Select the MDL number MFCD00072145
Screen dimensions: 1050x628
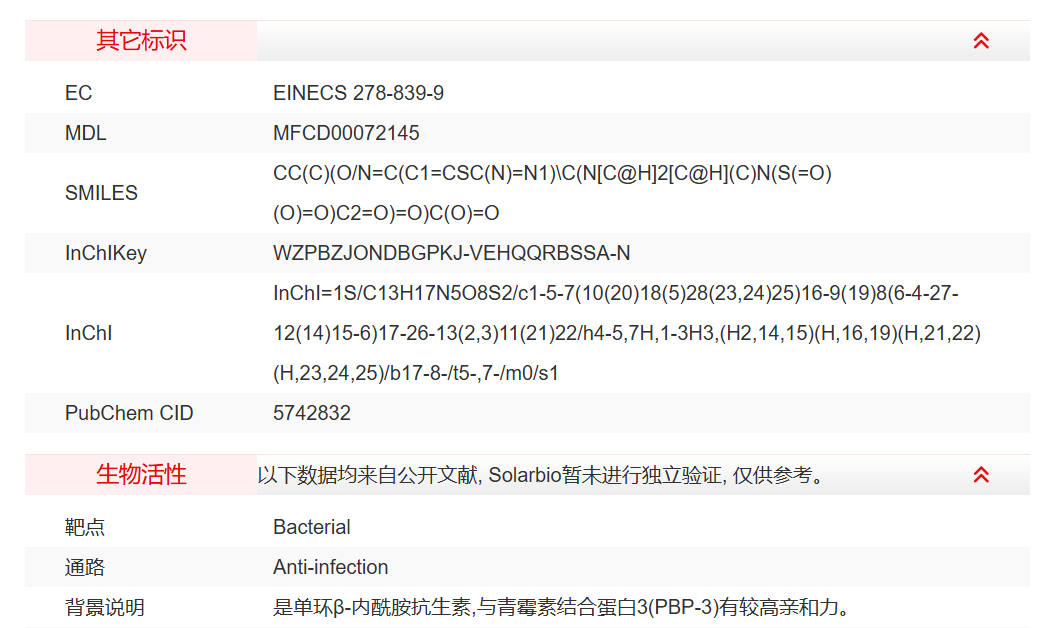point(346,133)
